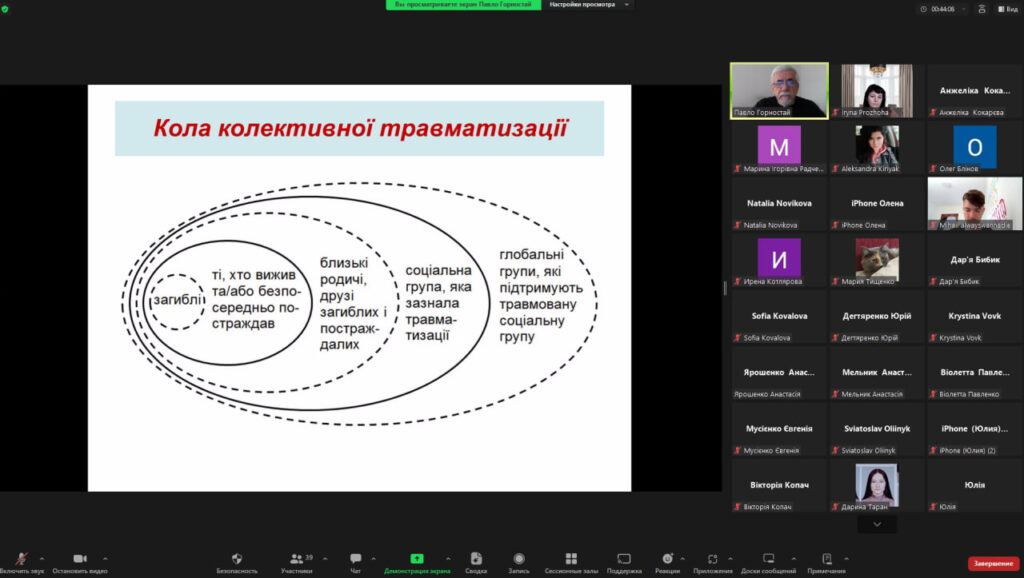Screen dimensions: 1024x578
Task: Click the Поддержка support button
Action: pyautogui.click(x=624, y=561)
